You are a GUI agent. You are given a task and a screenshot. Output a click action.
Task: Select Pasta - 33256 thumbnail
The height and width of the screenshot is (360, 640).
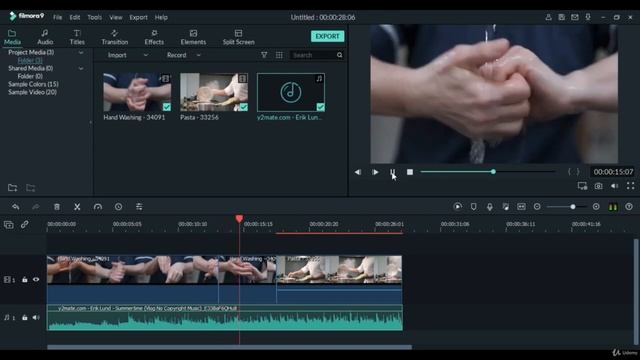click(x=214, y=92)
